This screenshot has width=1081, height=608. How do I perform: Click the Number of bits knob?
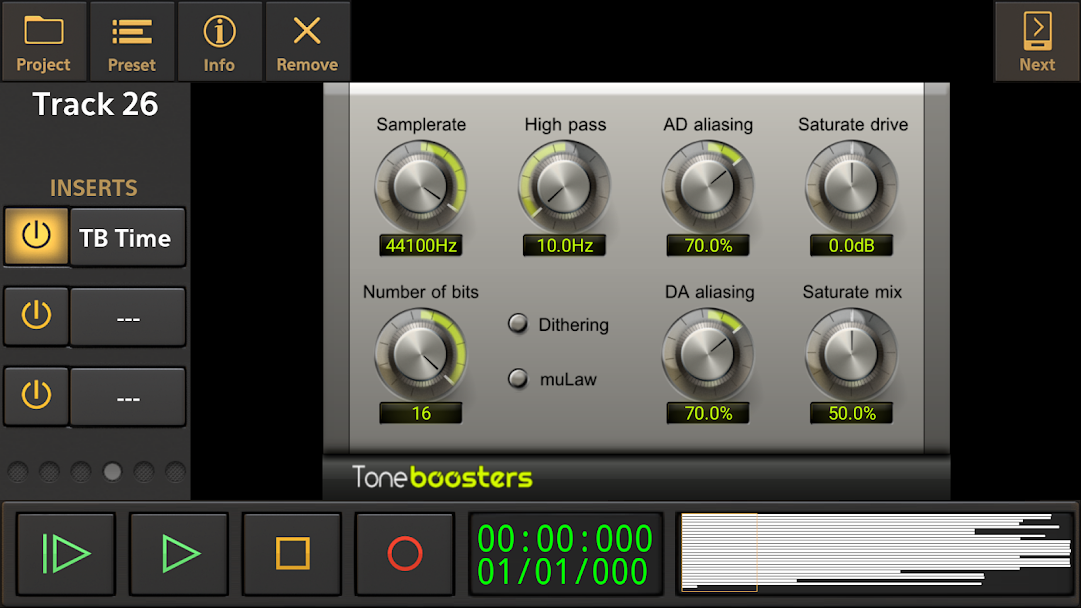pyautogui.click(x=421, y=354)
